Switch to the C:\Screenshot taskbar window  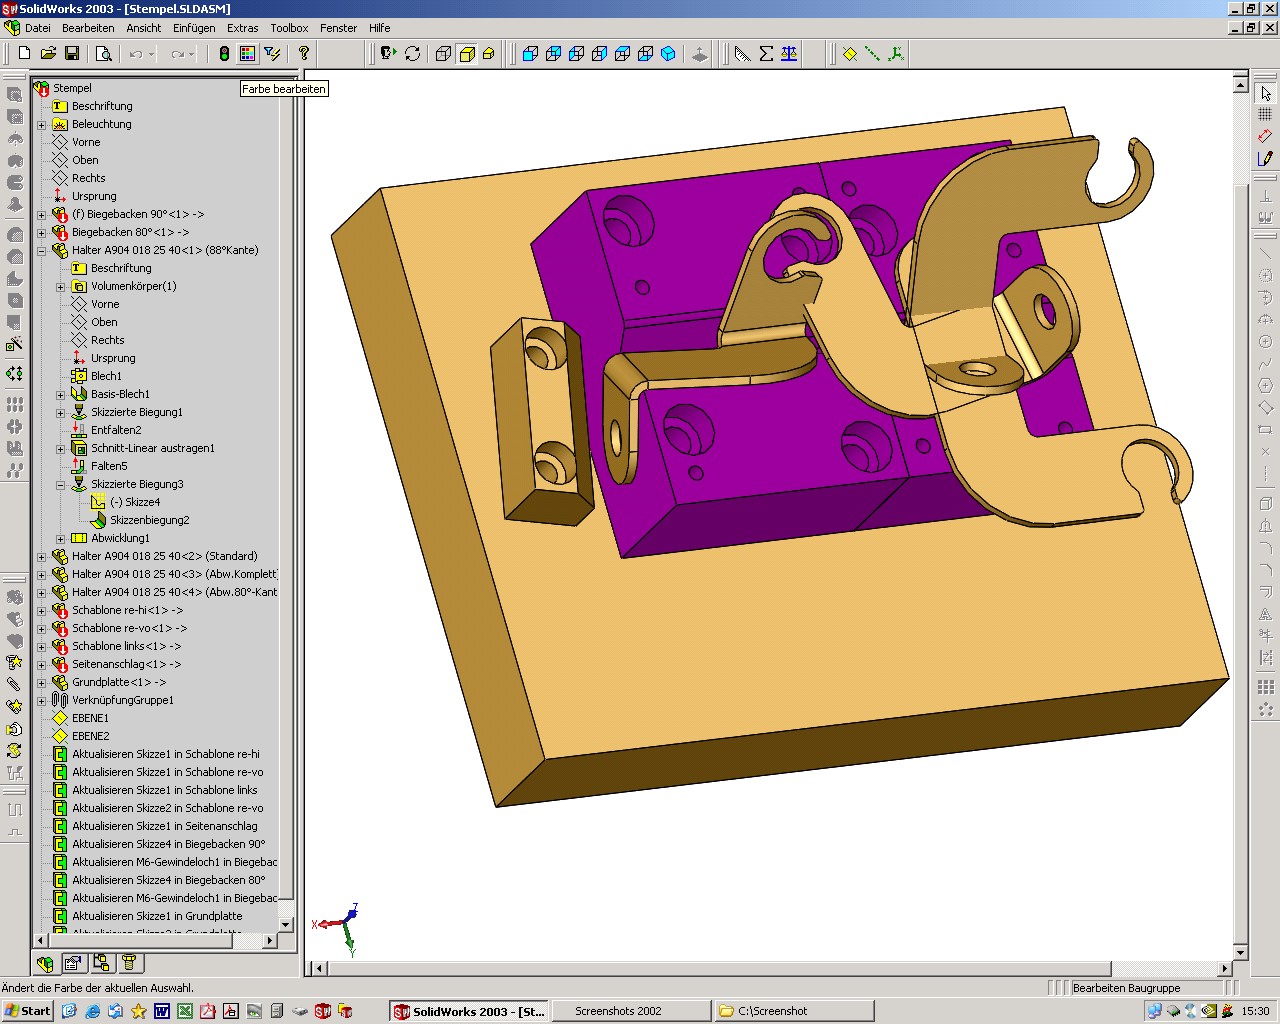point(794,1011)
